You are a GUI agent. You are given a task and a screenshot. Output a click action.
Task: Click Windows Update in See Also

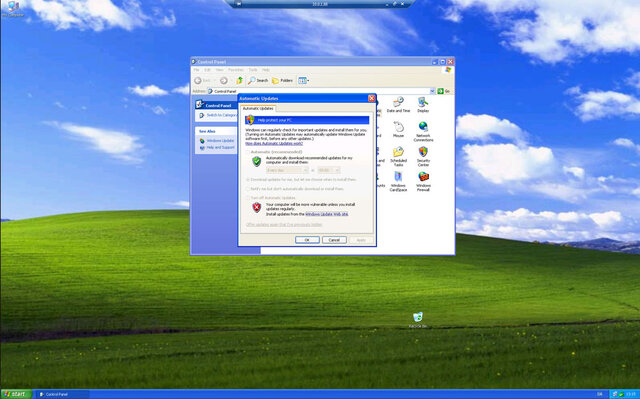coord(217,140)
